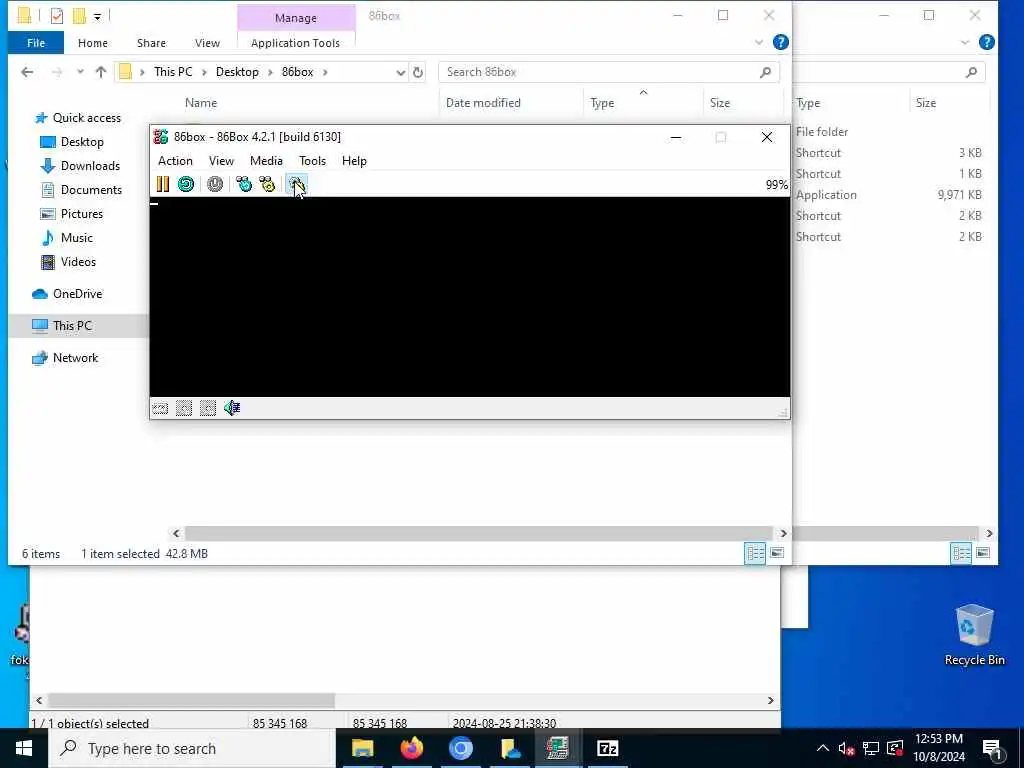The image size is (1024, 768).
Task: Switch to the Share ribbon tab
Action: coord(151,43)
